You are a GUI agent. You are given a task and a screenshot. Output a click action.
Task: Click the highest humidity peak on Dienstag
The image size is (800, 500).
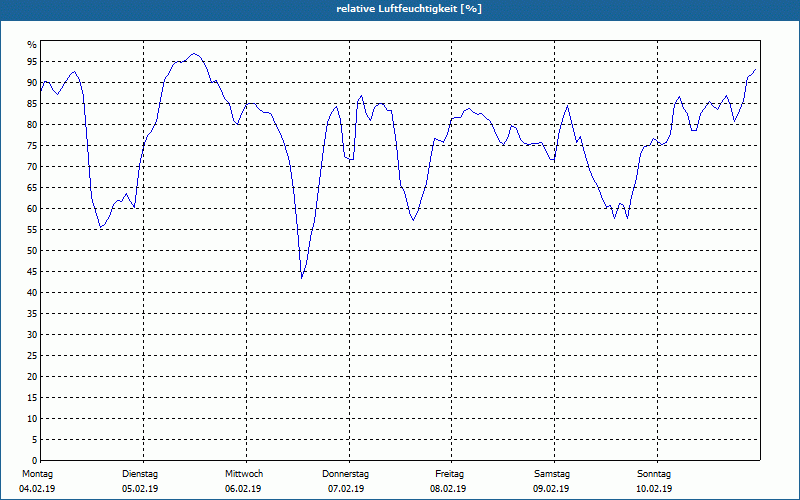tap(193, 53)
